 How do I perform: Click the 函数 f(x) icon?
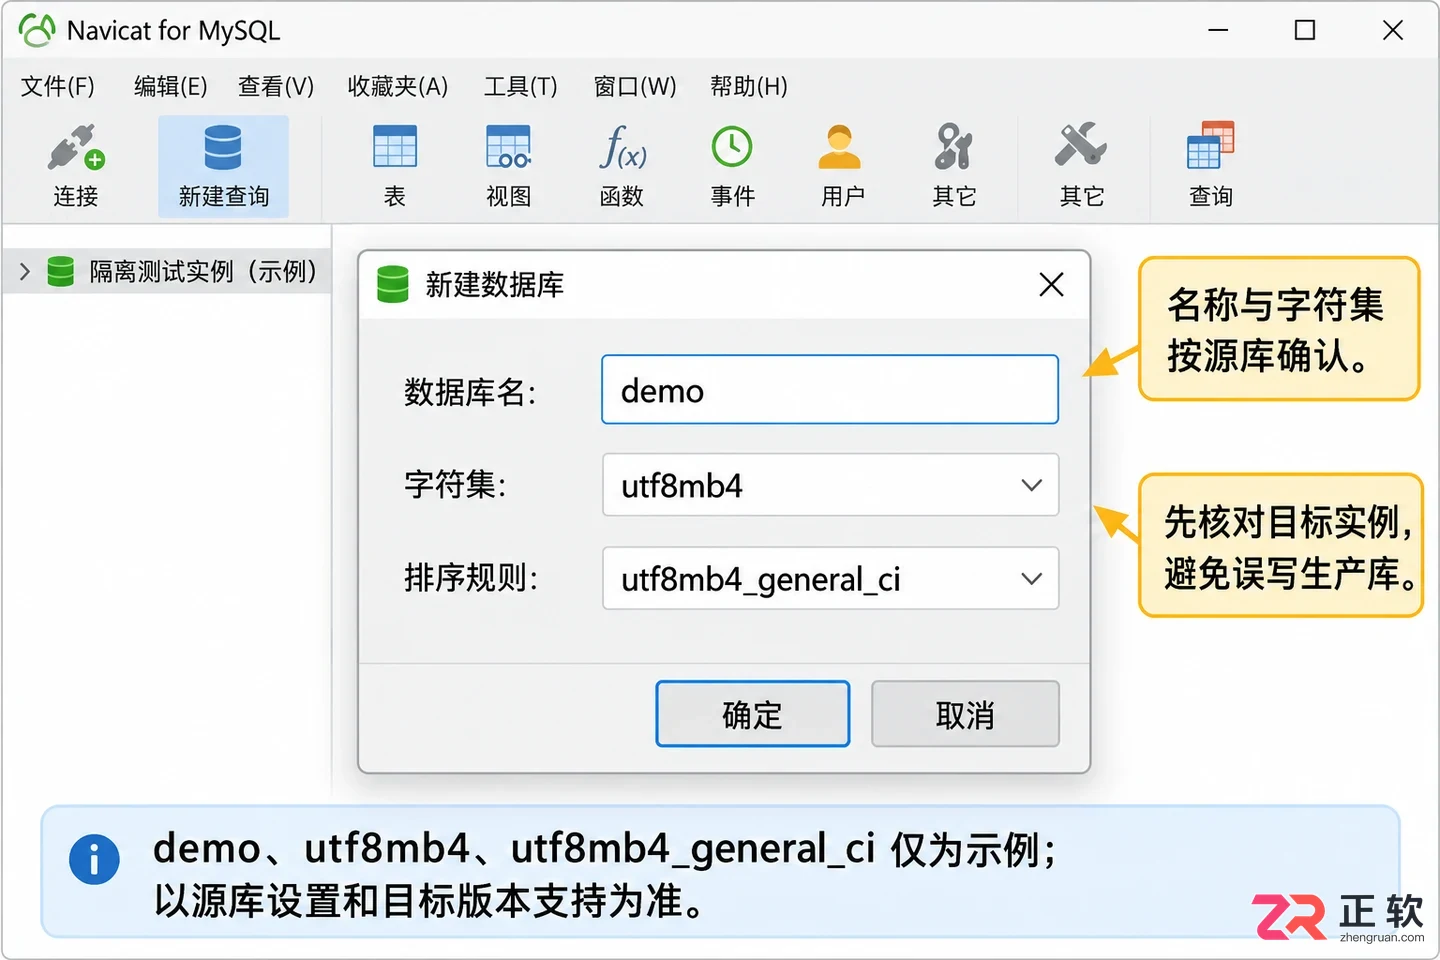tap(622, 146)
